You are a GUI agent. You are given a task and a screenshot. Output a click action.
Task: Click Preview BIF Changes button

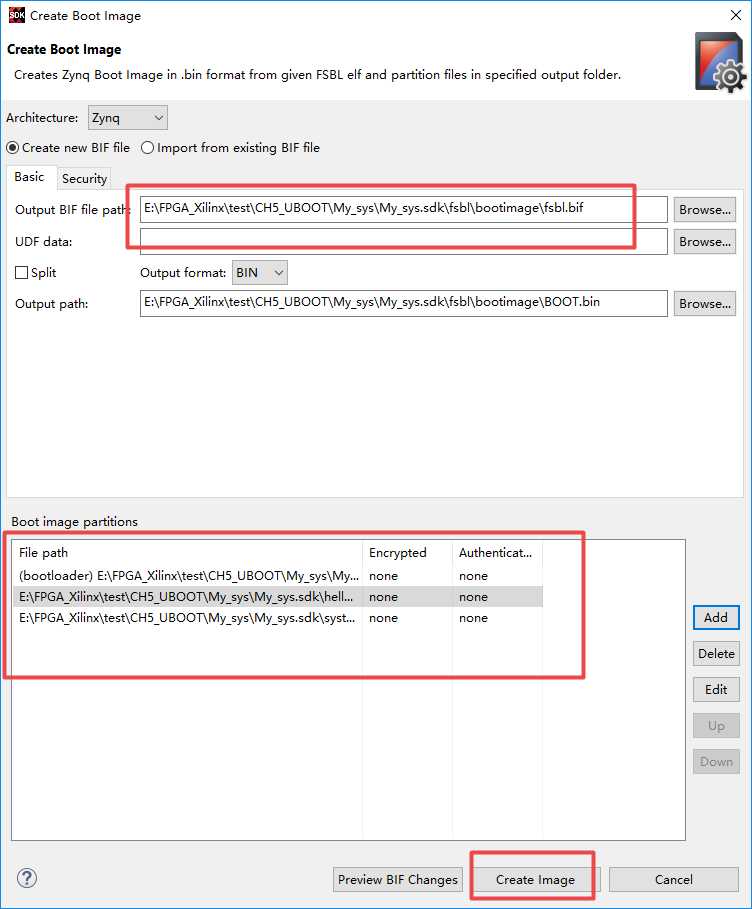pos(398,879)
